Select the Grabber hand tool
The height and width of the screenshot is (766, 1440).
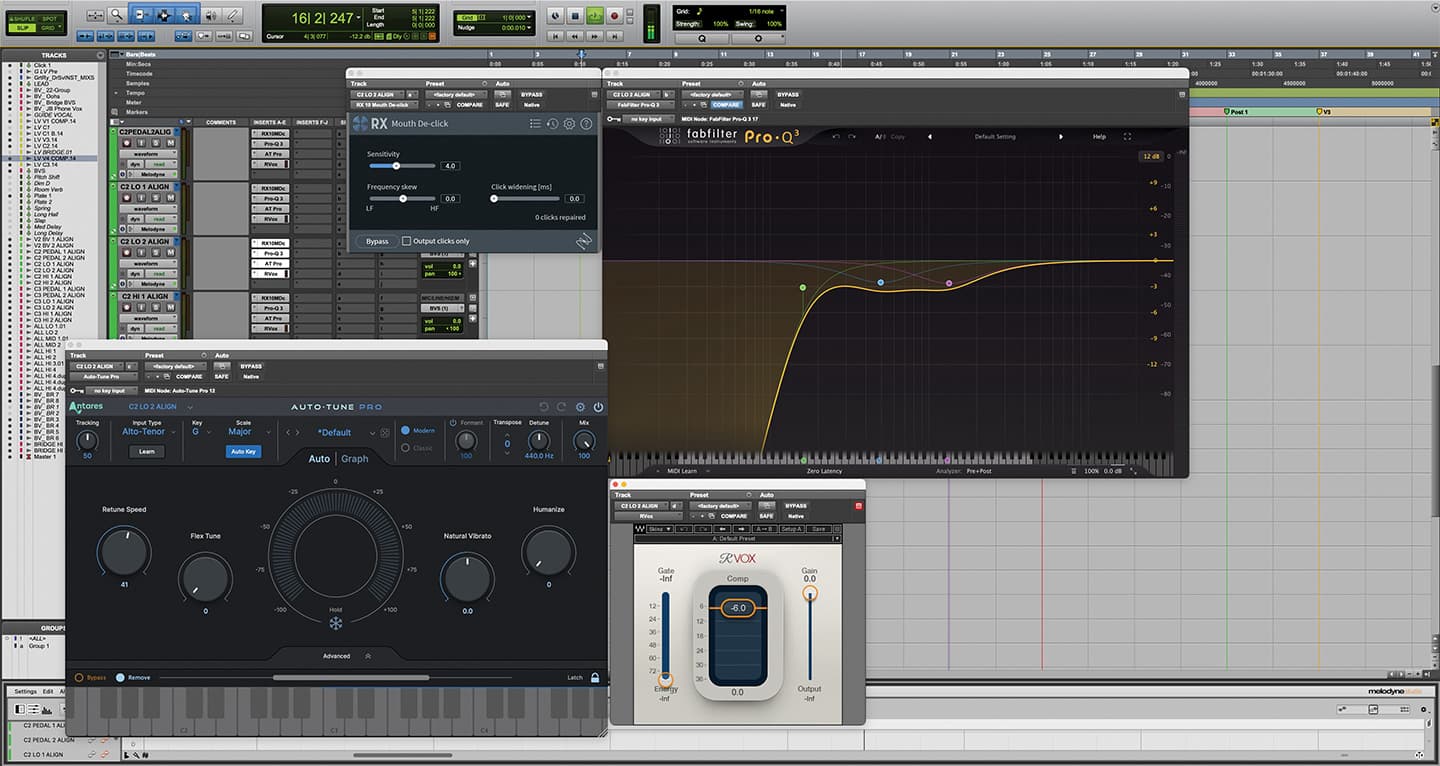187,15
